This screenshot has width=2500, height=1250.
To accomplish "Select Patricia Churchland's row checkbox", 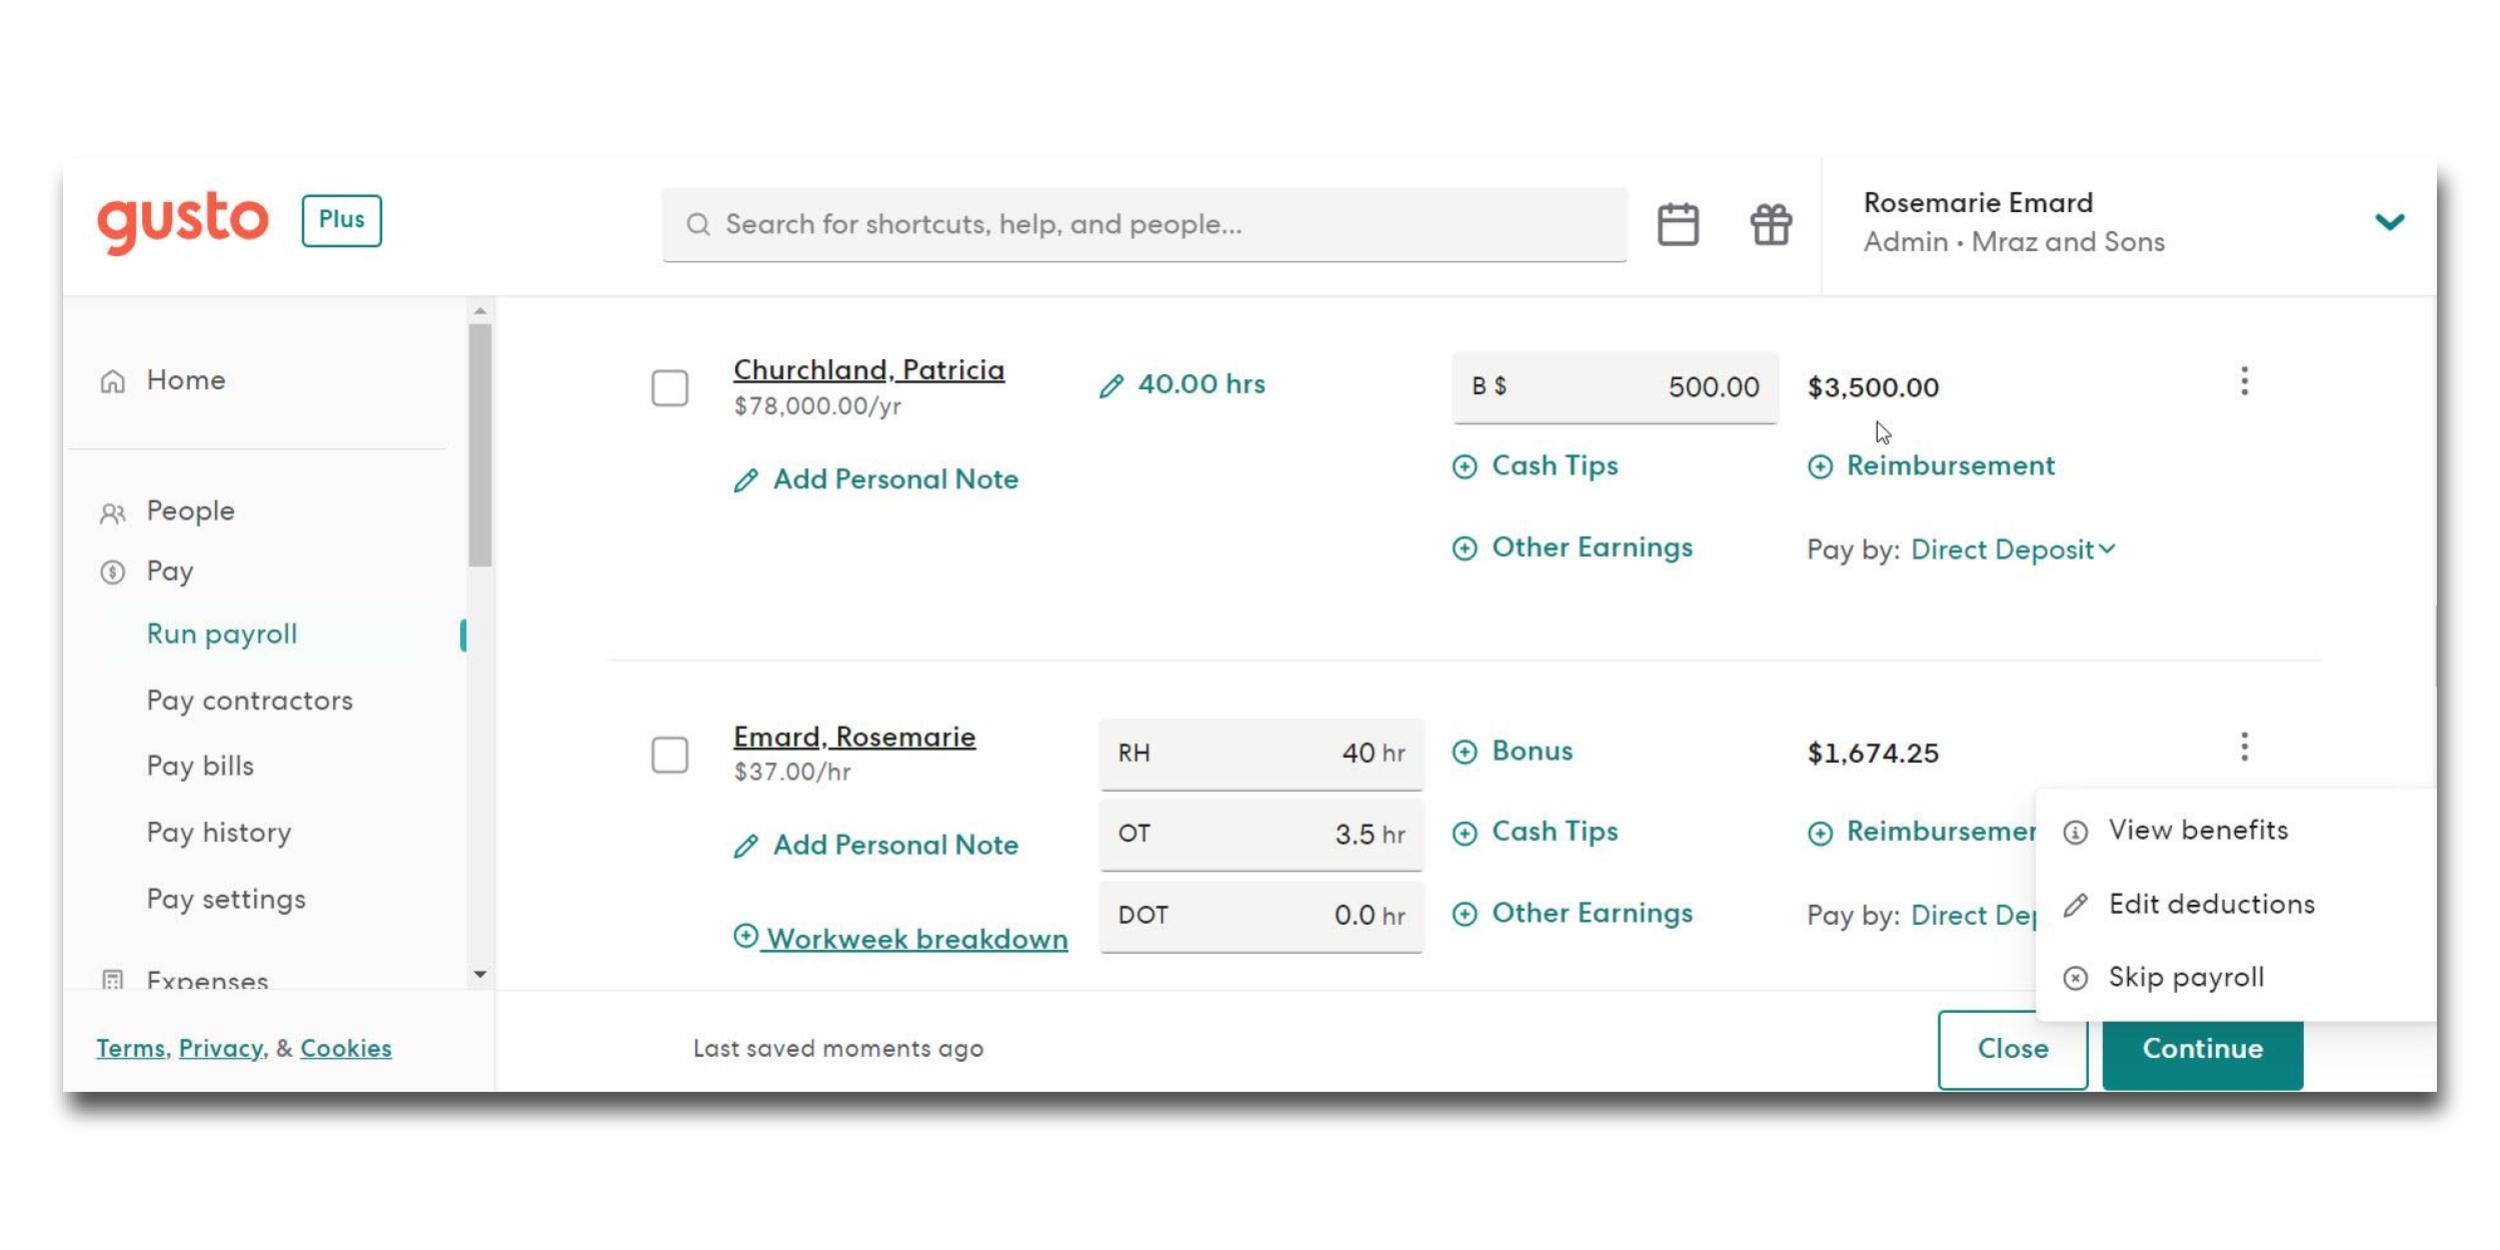I will pos(670,388).
